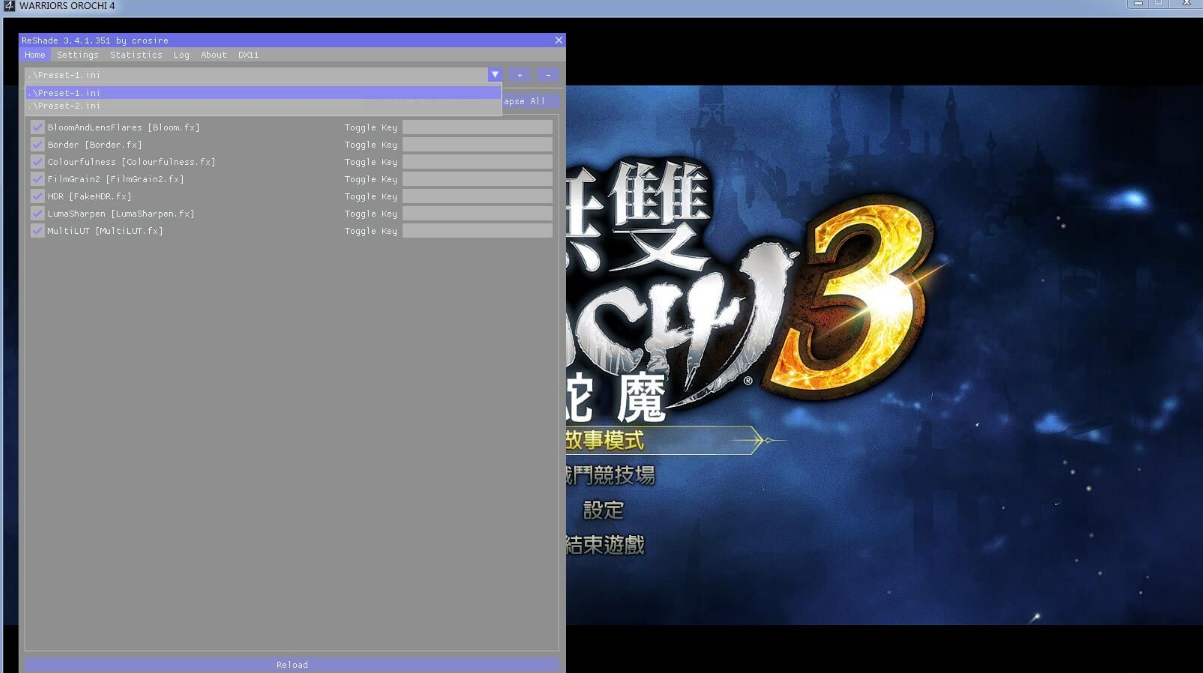
Task: Click the Border toggle key field
Action: [477, 145]
